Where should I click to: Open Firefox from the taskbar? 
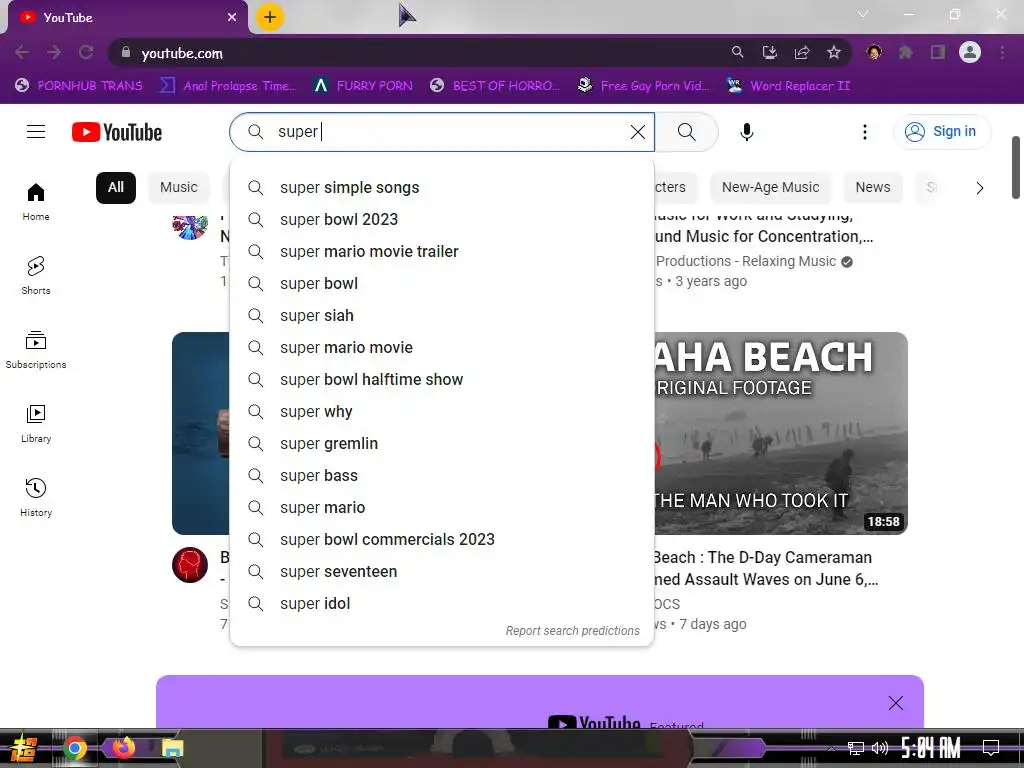tap(123, 748)
